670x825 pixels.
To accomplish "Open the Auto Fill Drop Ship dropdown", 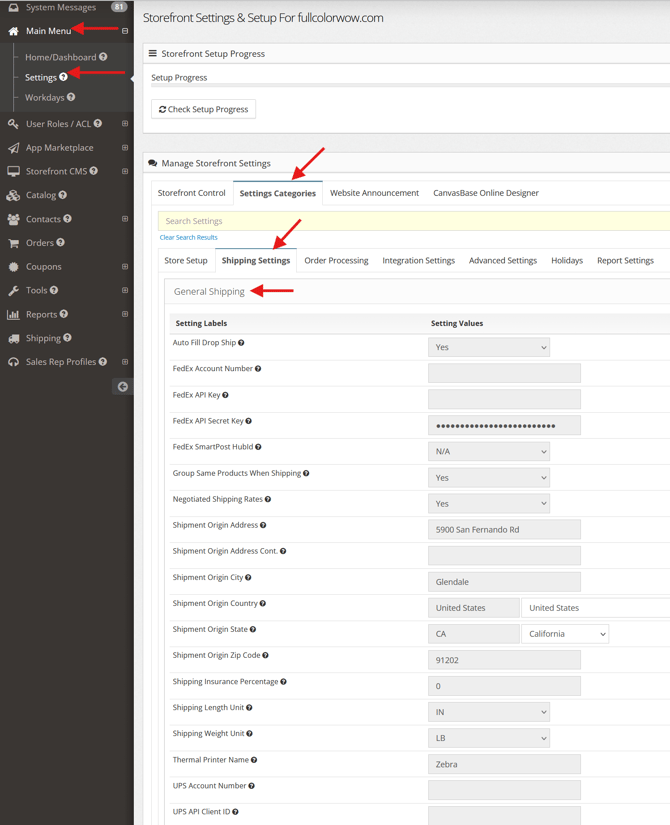I will [488, 347].
